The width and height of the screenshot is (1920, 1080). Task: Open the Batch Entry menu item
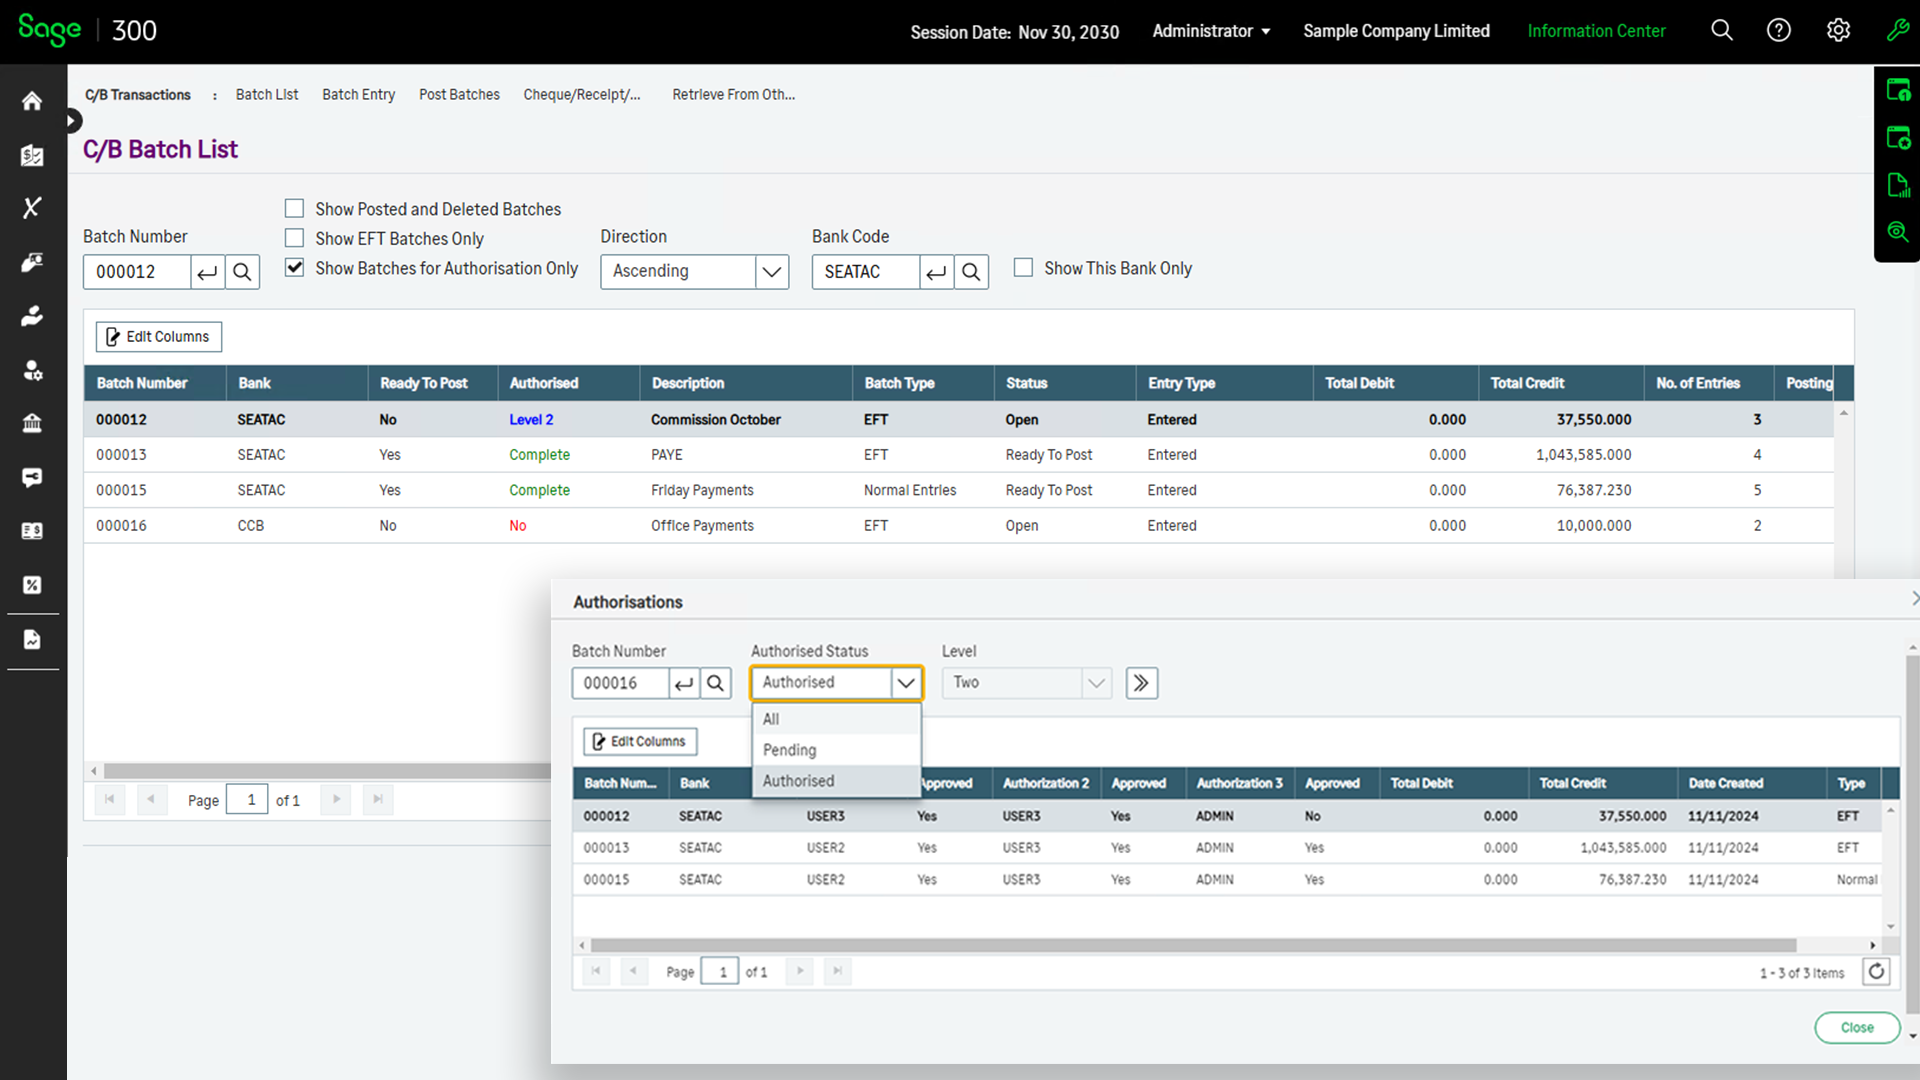point(358,94)
